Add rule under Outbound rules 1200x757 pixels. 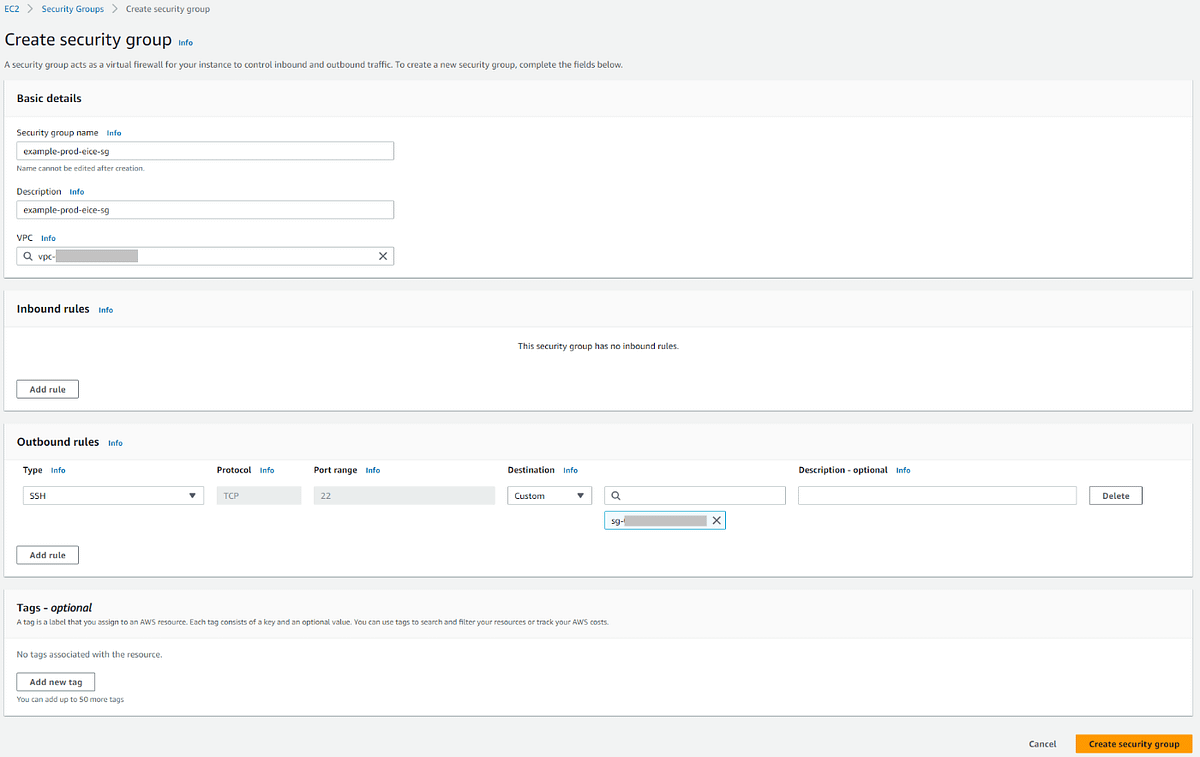point(48,555)
